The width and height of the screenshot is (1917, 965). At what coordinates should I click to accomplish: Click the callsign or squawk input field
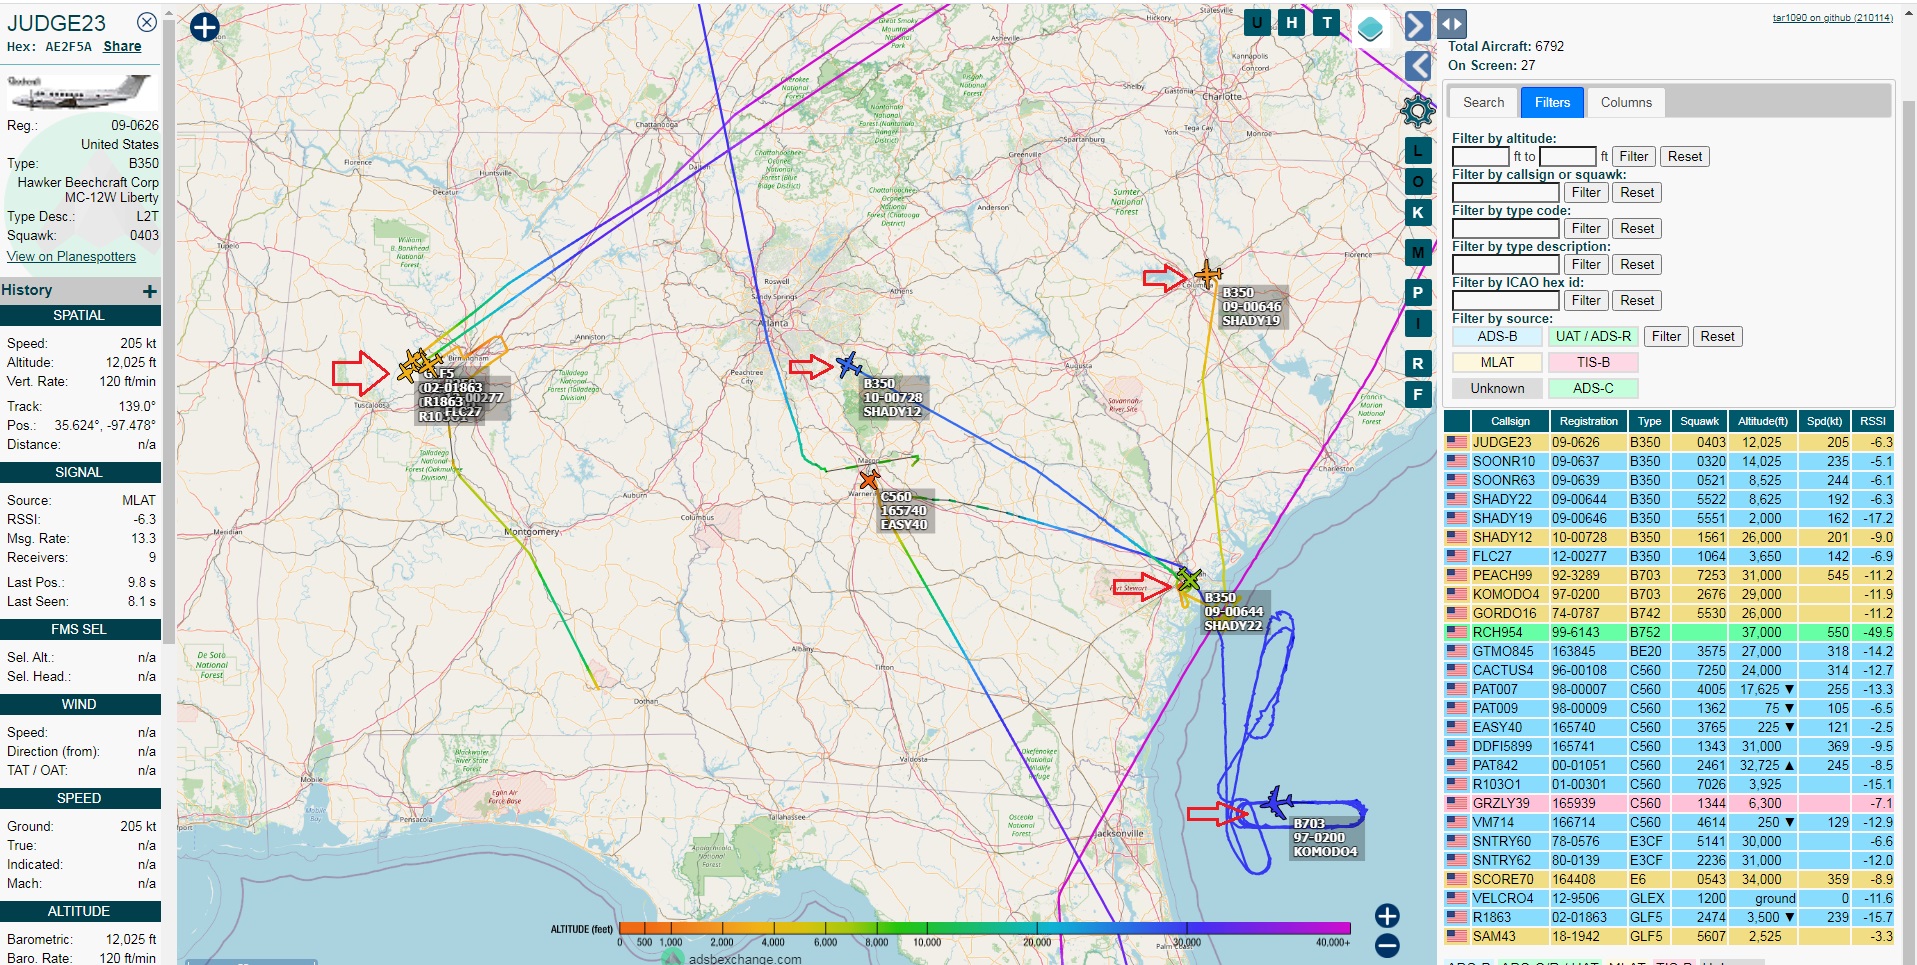[1505, 192]
